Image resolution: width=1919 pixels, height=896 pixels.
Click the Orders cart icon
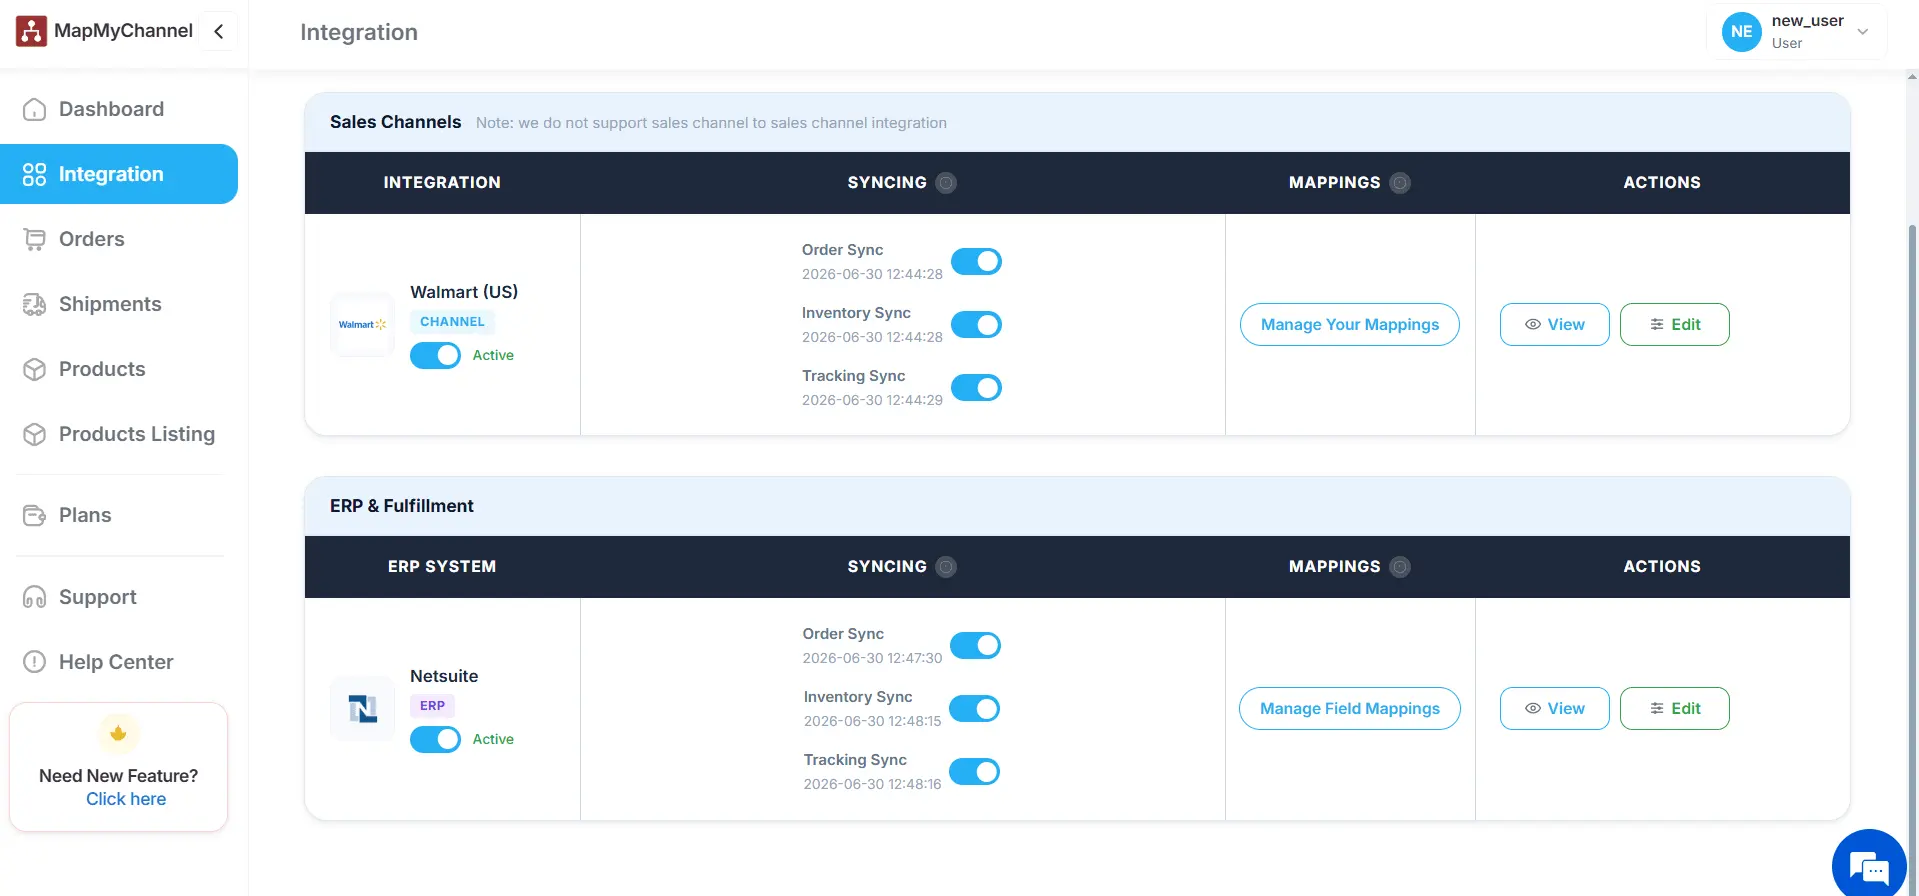coord(34,239)
